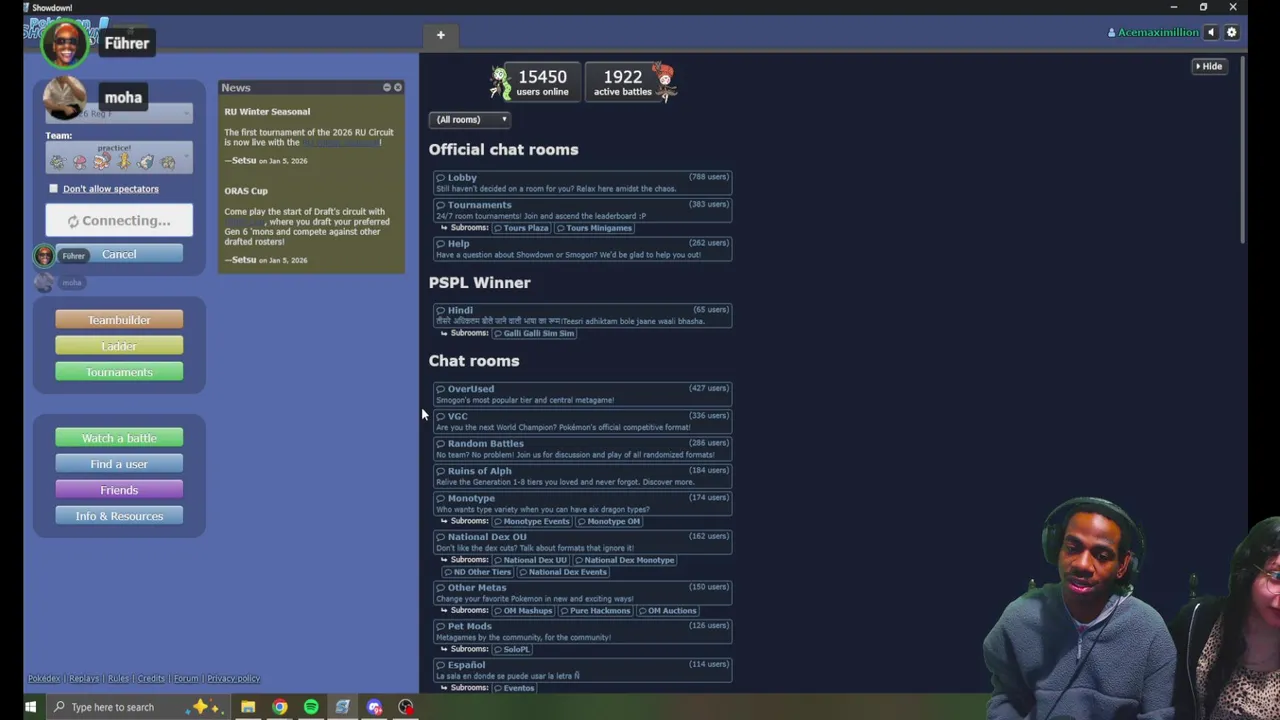Image resolution: width=1280 pixels, height=720 pixels.
Task: Open the sound volume speaker icon
Action: (x=1211, y=32)
